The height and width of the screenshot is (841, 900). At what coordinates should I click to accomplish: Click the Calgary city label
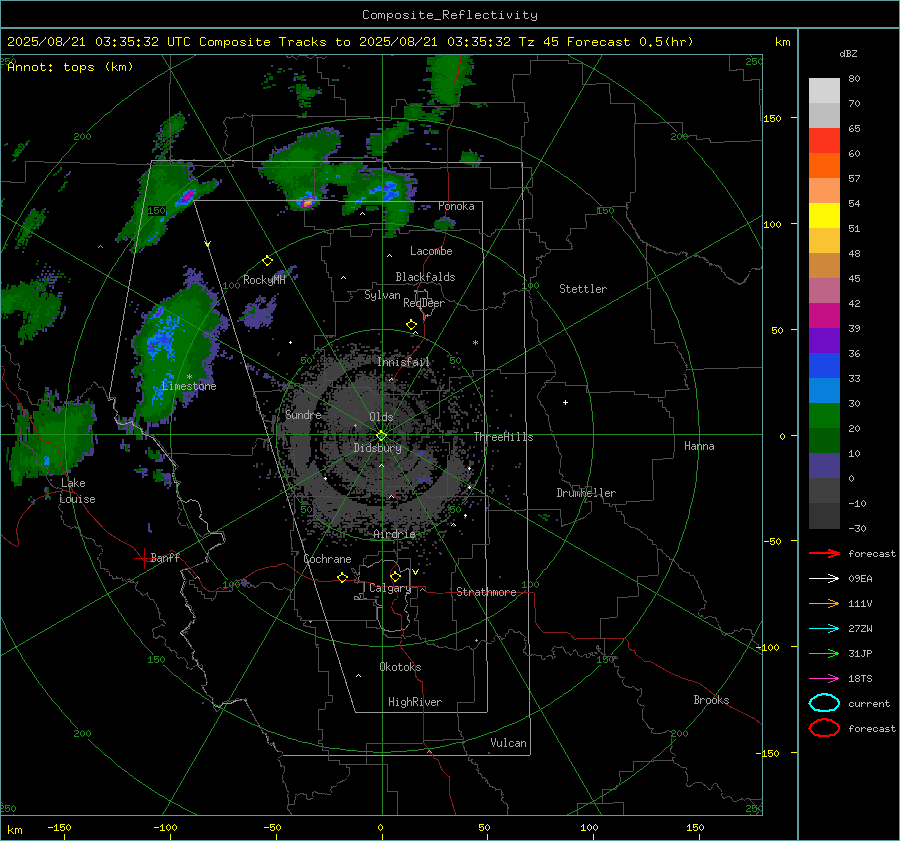pos(390,588)
